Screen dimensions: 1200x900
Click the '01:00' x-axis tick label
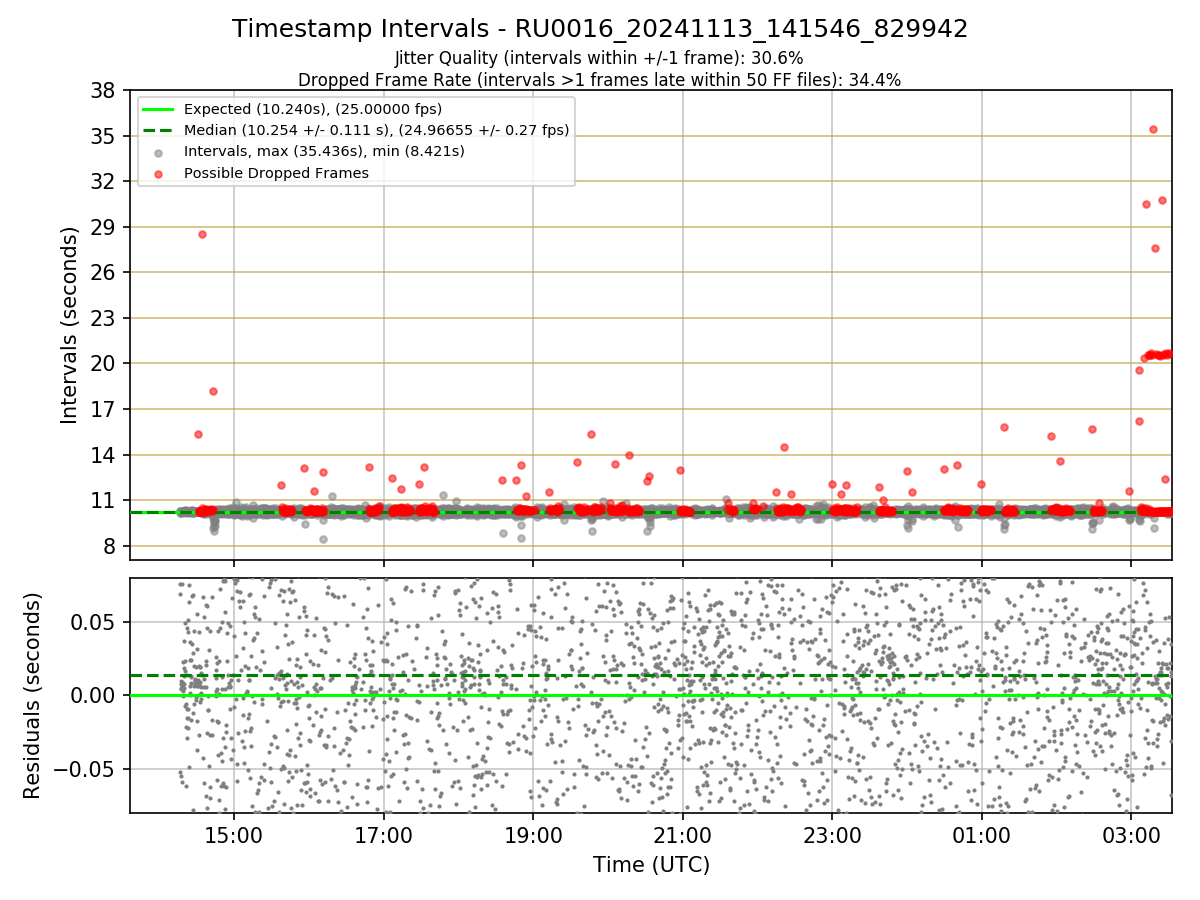982,836
